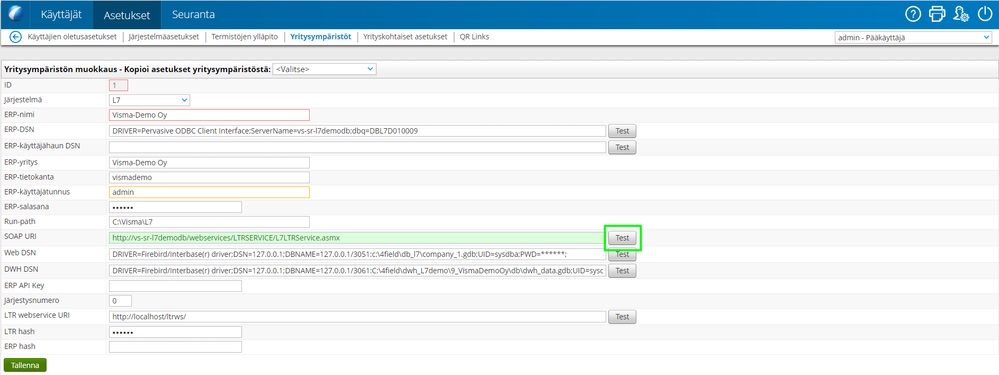The width and height of the screenshot is (999, 375).
Task: Click the printer icon in header
Action: pos(937,14)
